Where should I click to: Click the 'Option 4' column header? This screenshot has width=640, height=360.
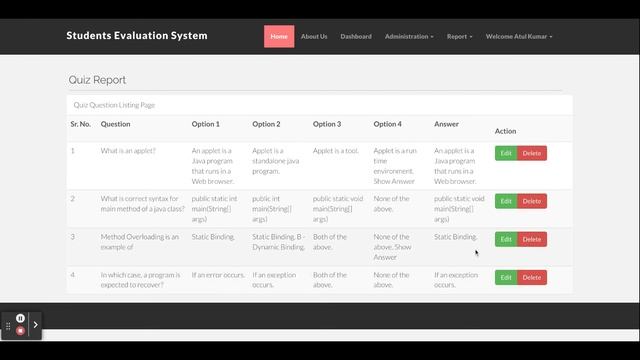coord(387,124)
